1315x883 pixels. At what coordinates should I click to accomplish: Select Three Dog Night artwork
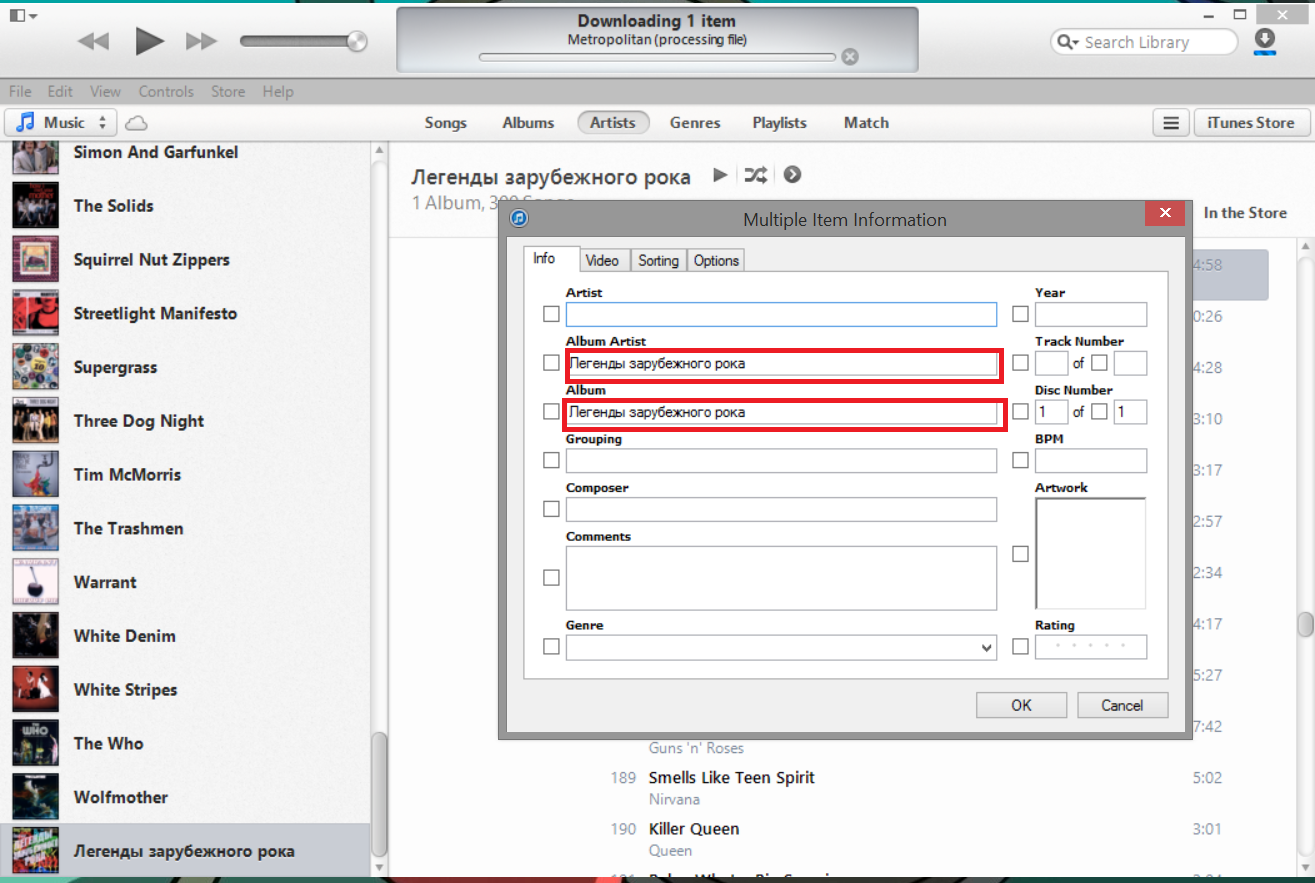[35, 421]
